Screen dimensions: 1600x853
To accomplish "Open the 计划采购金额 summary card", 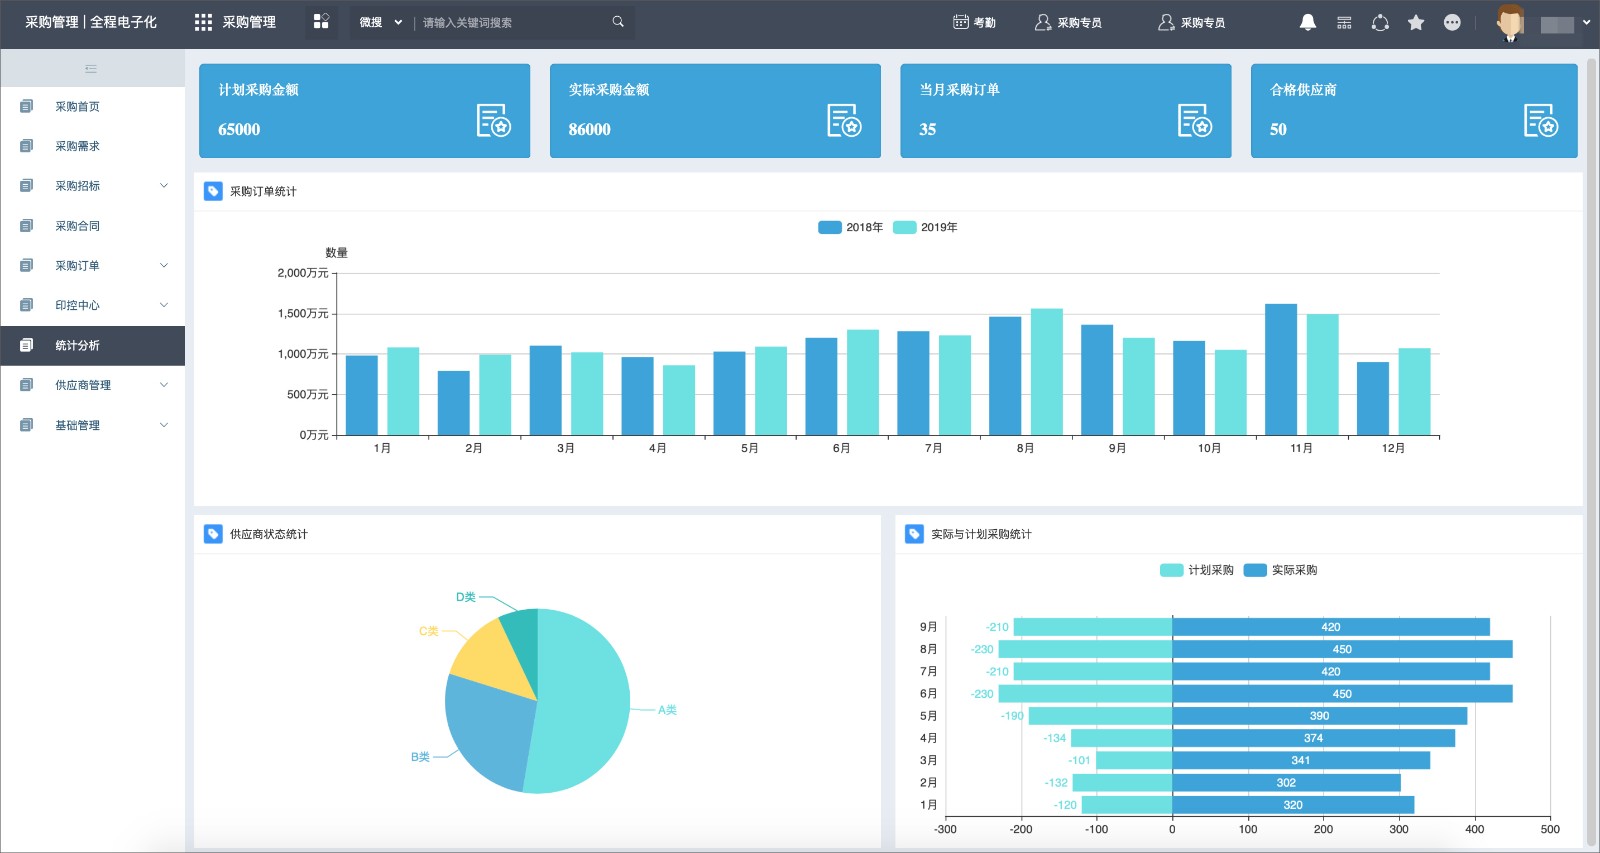I will click(364, 111).
